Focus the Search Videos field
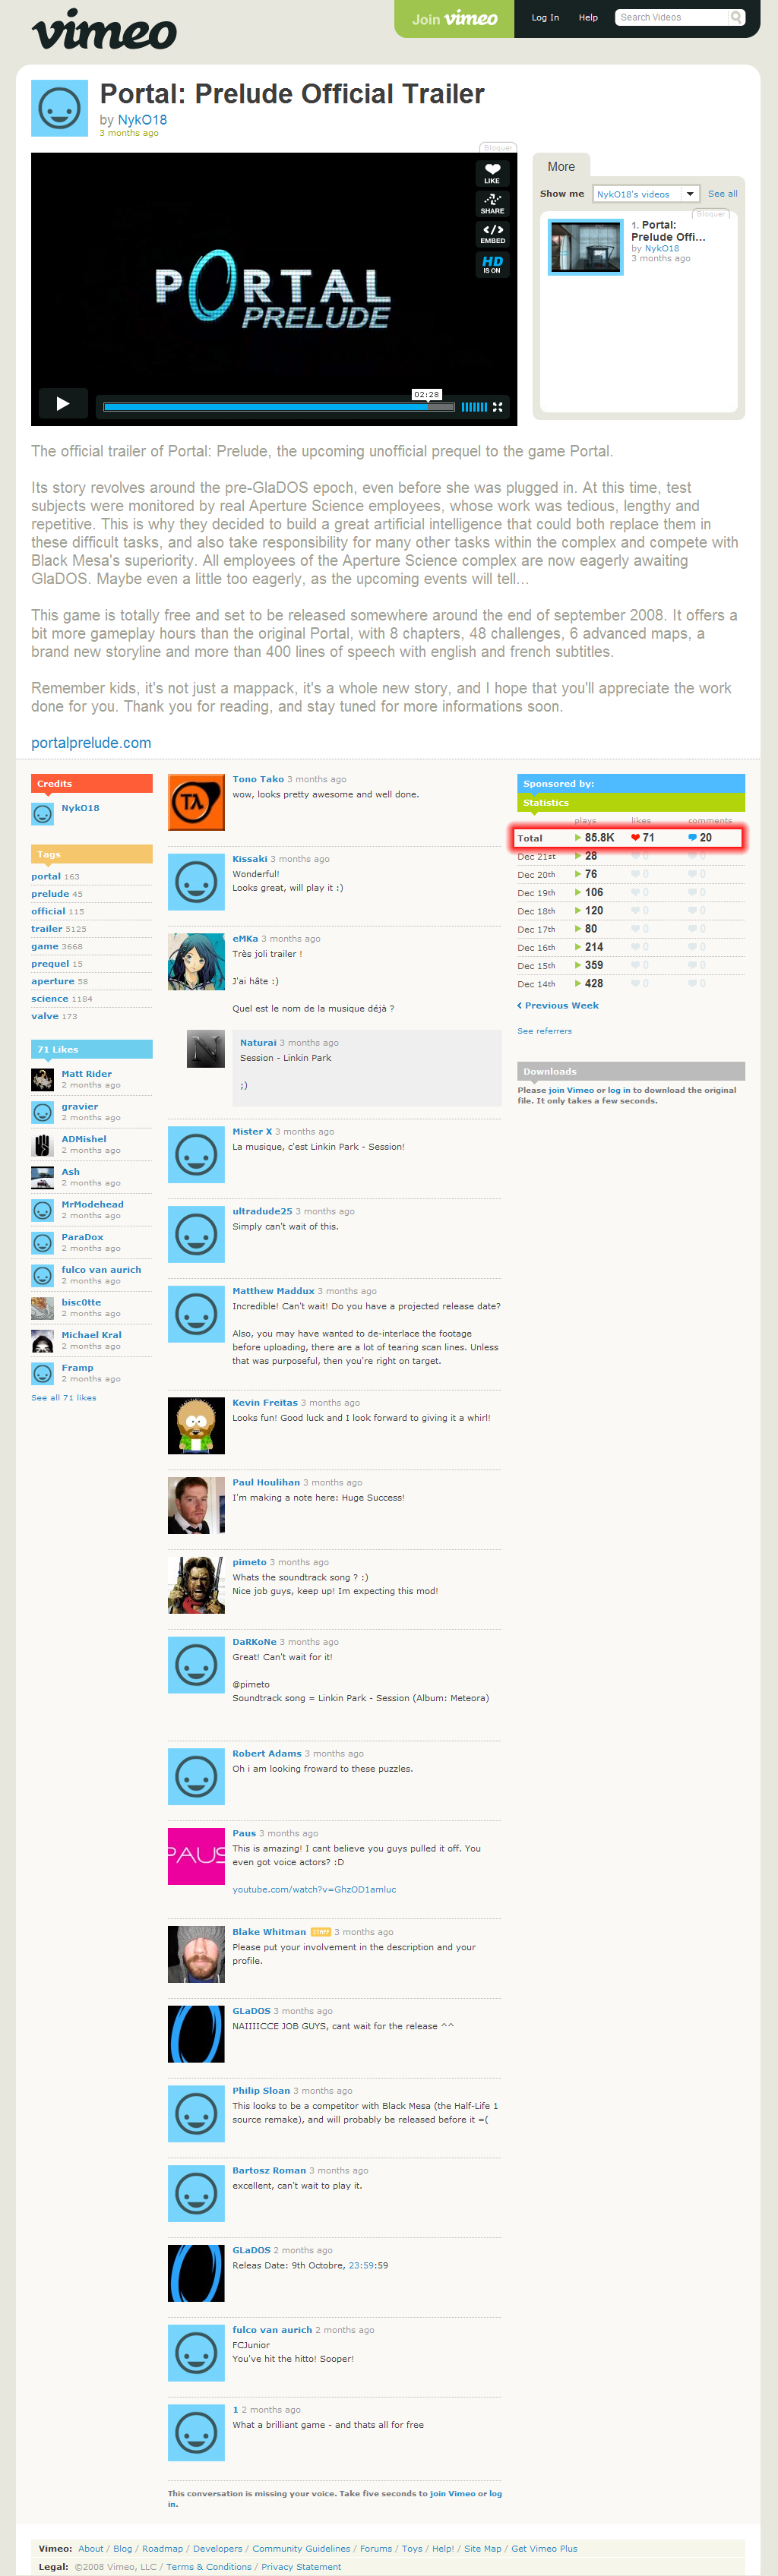778x2576 pixels. 672,17
